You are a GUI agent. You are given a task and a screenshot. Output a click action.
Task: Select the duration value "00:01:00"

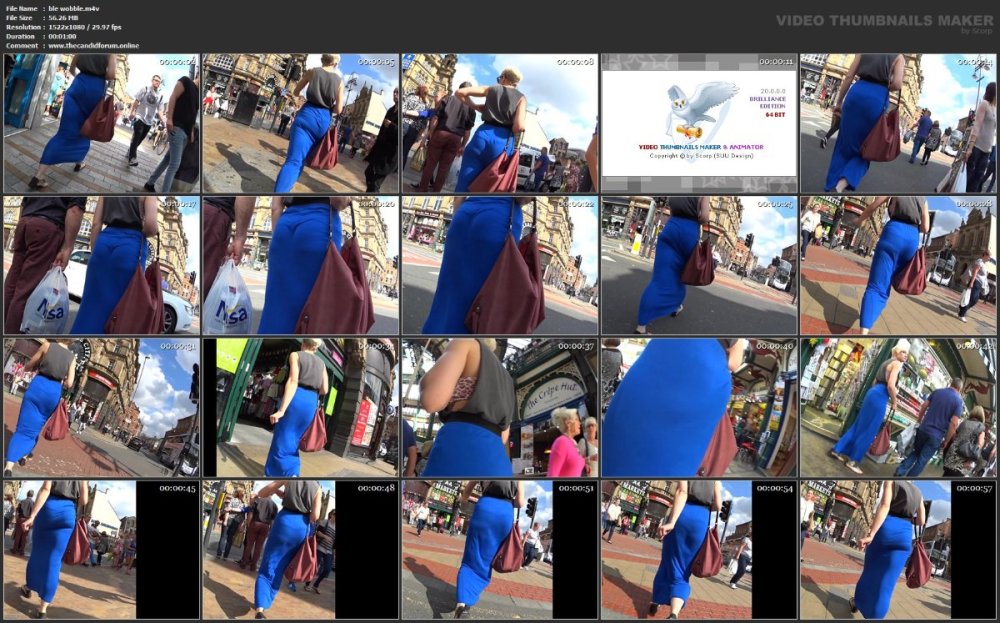(62, 36)
